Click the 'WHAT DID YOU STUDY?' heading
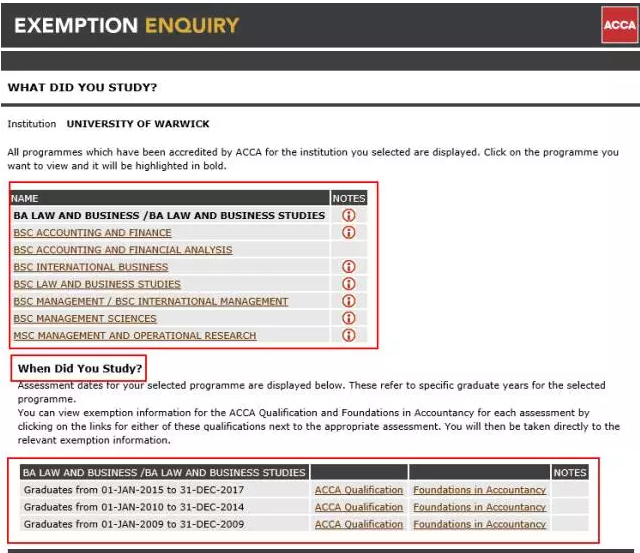The image size is (640, 553). [82, 87]
